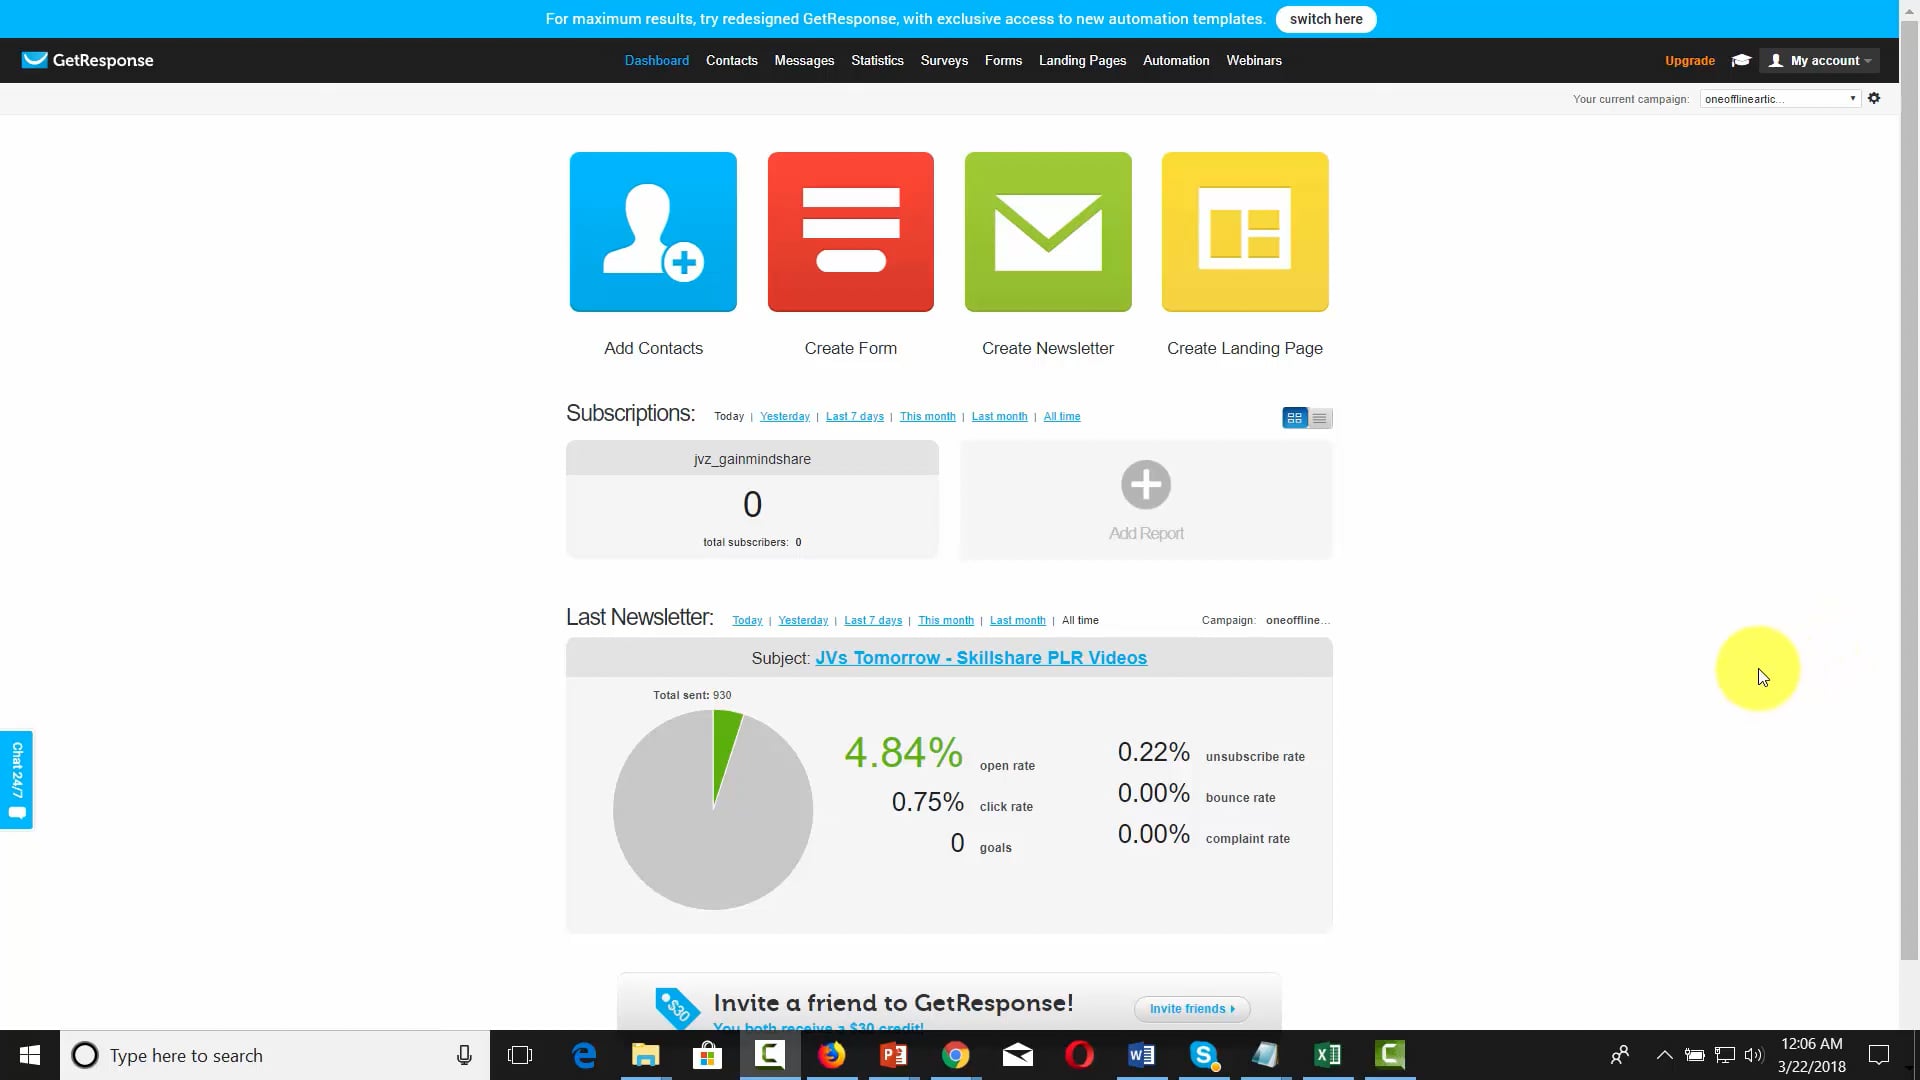
Task: Filter Last Newsletter by Last month
Action: click(1018, 621)
